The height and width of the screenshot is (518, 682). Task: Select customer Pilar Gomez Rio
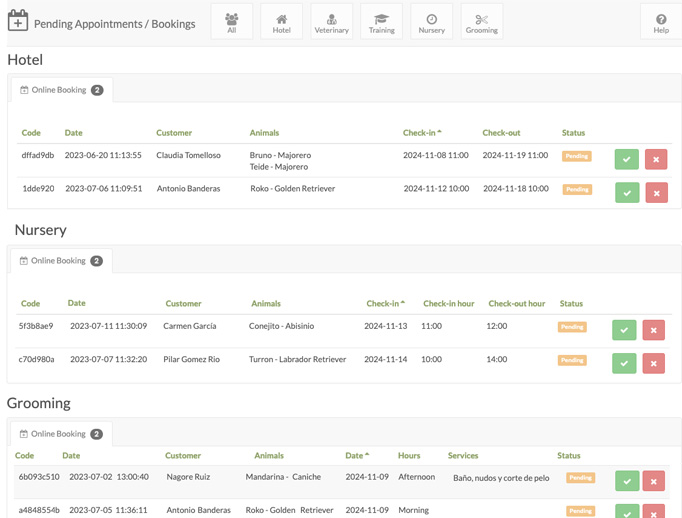tap(191, 359)
